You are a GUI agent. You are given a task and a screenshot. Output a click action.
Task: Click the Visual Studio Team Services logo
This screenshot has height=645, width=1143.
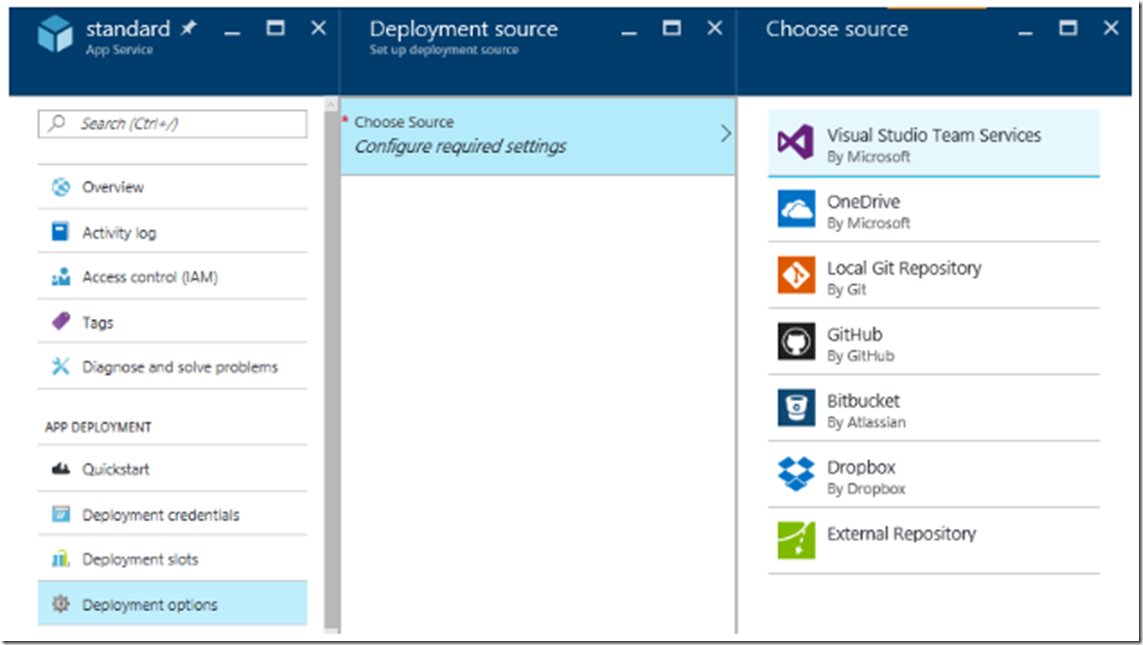pos(795,142)
